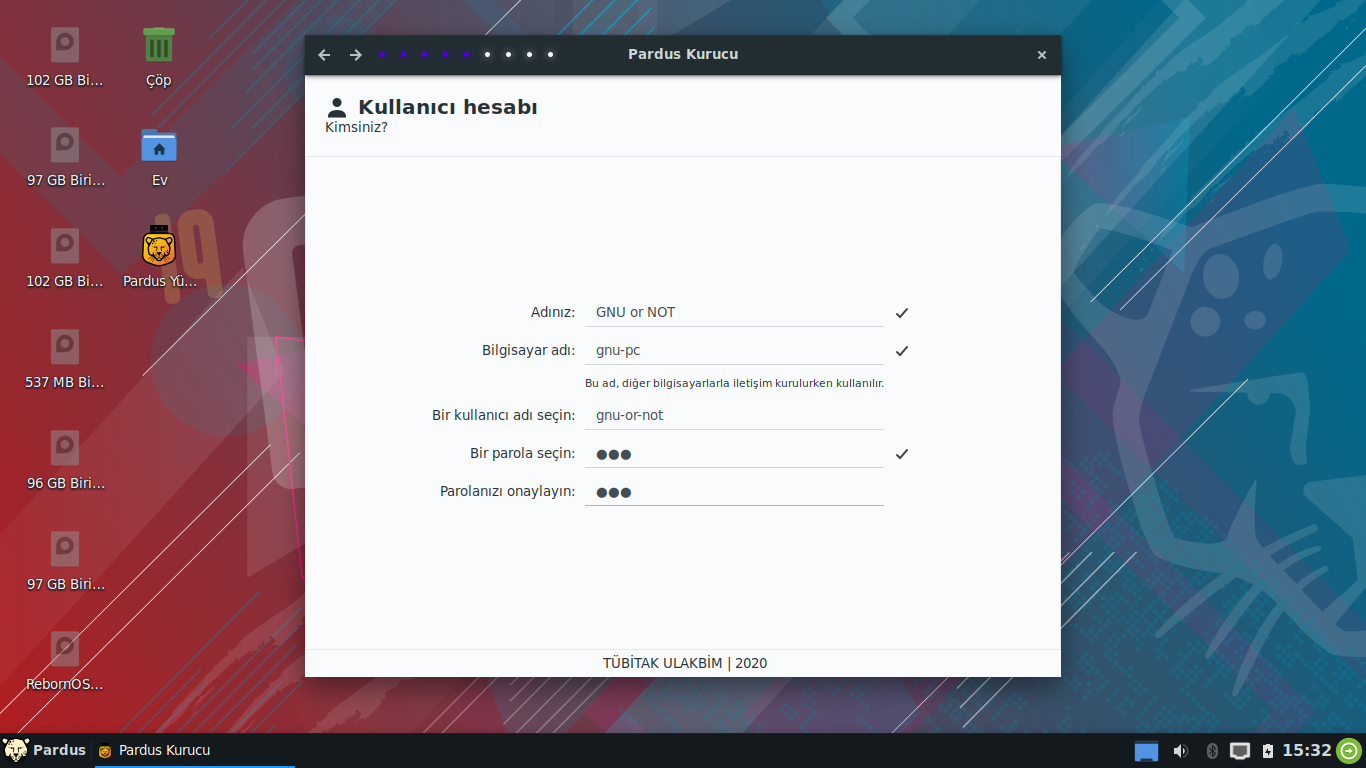Go back to the previous installer step

[324, 55]
